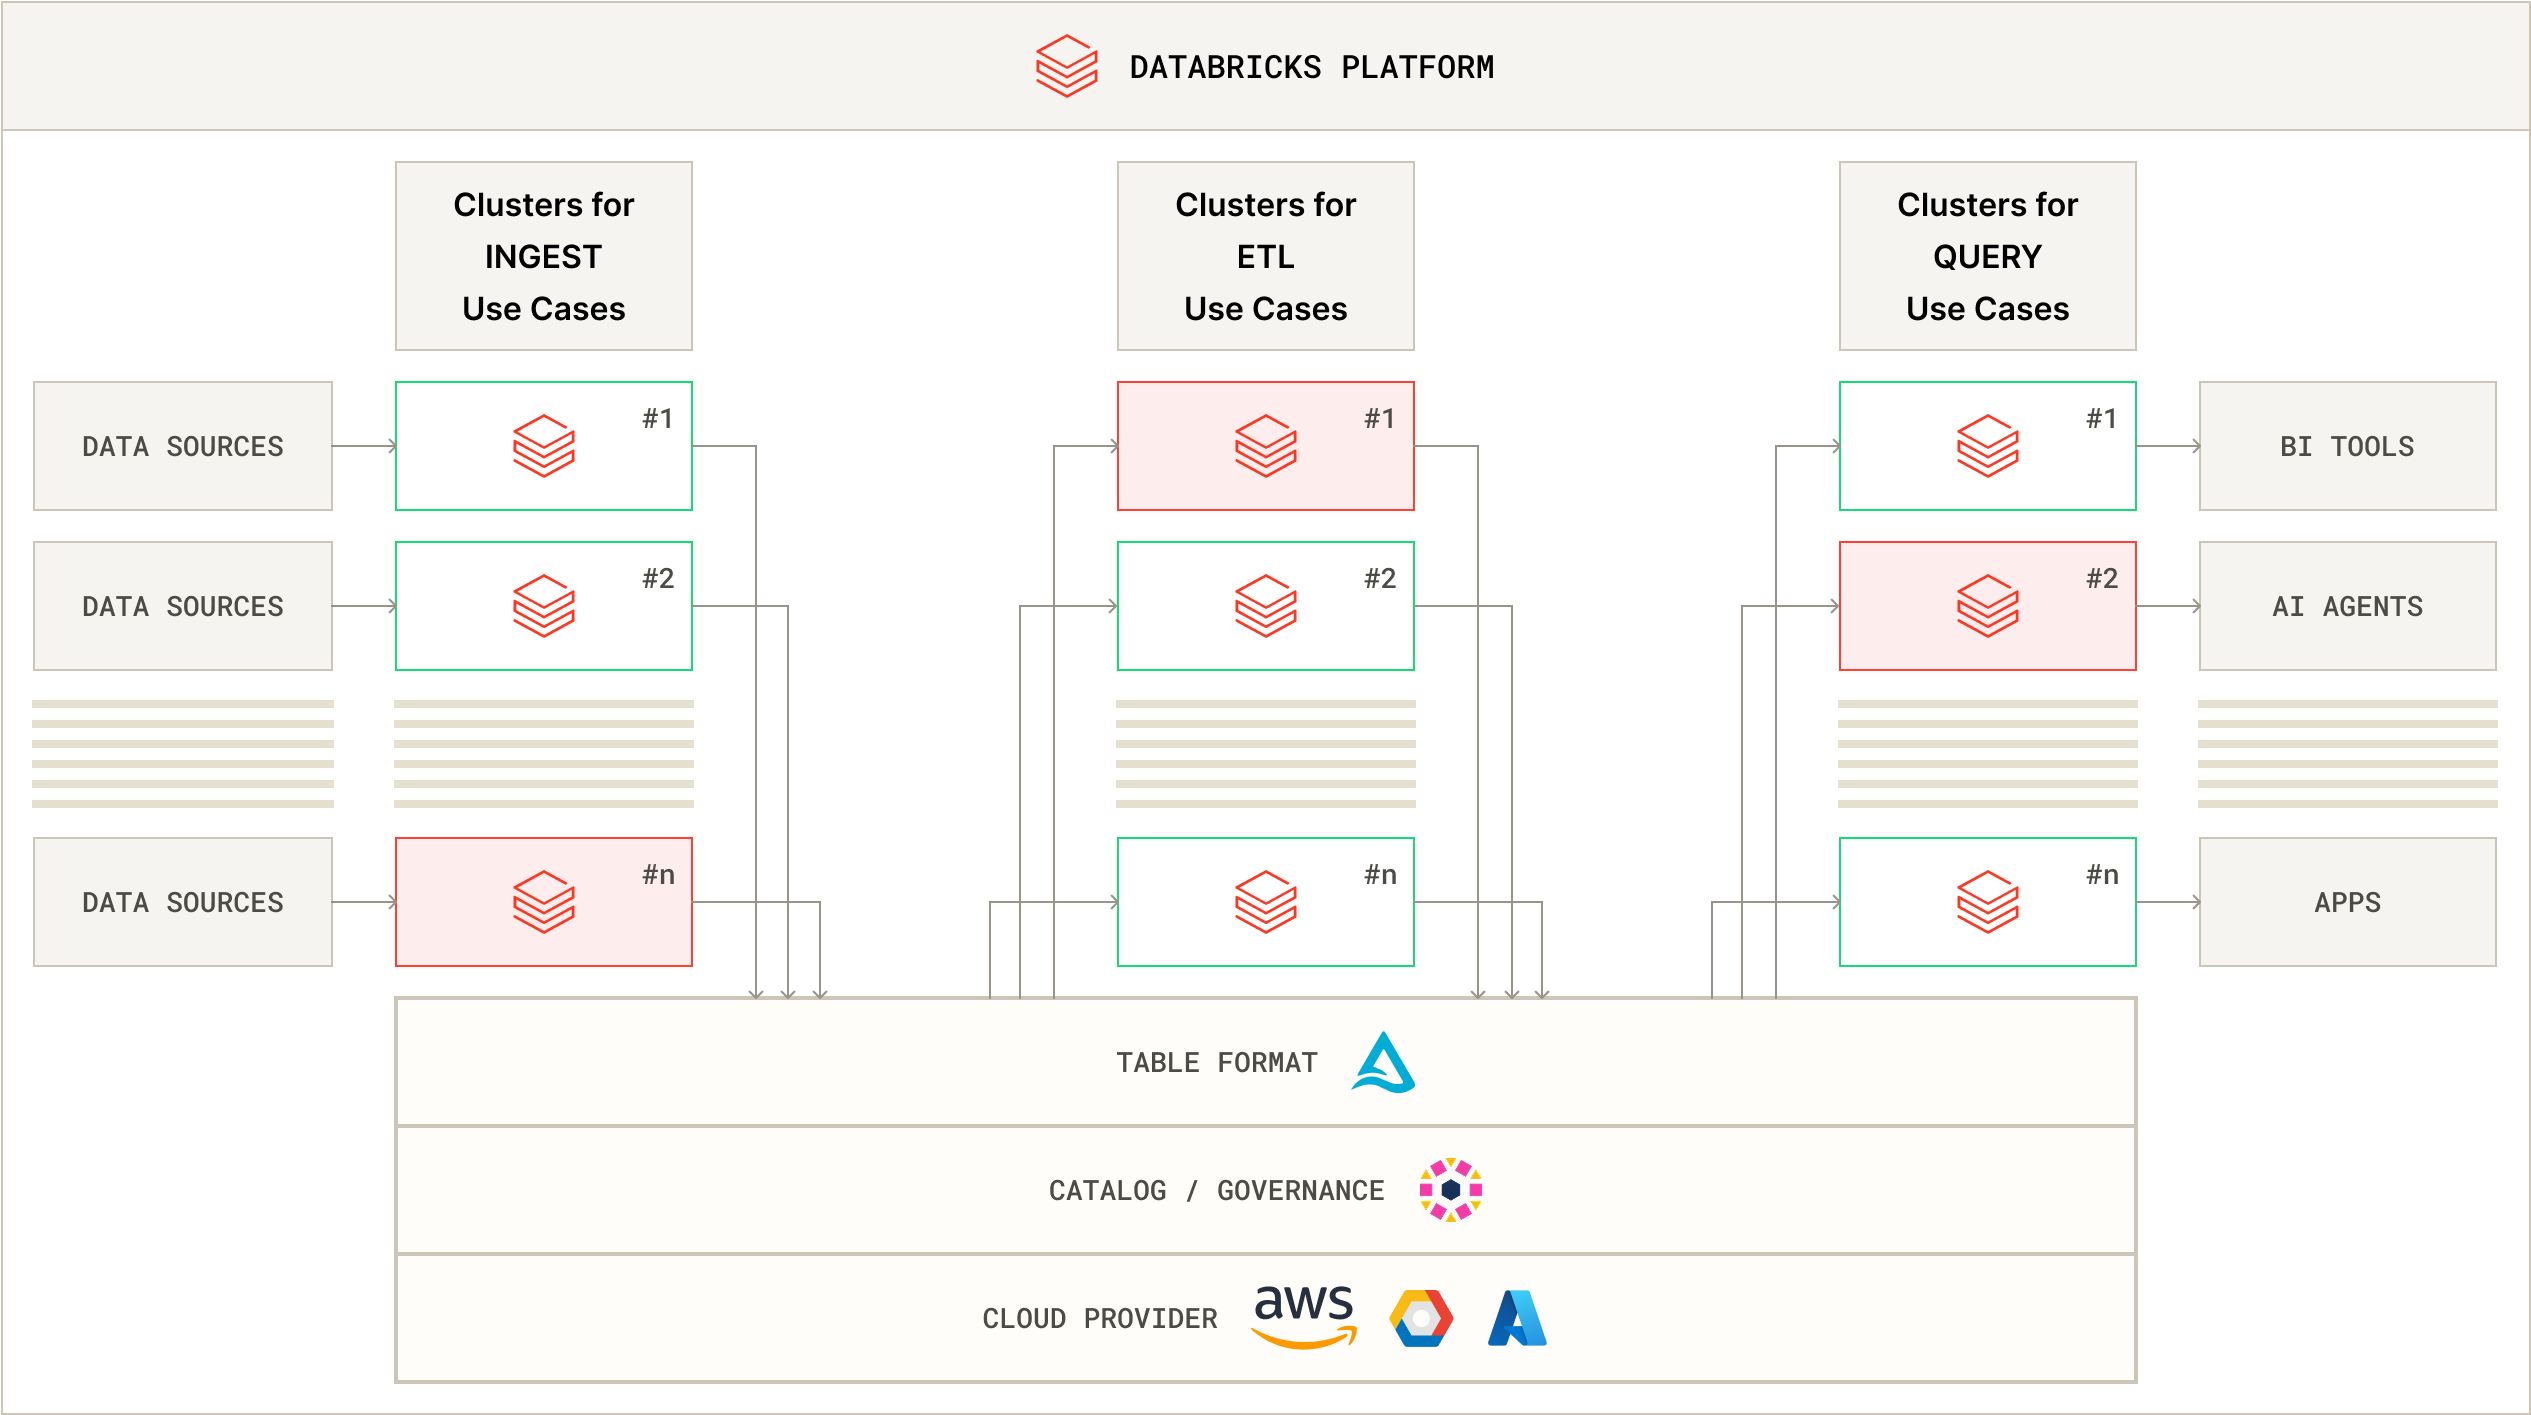Click the BI TOOLS box
2531x1415 pixels.
pyautogui.click(x=2347, y=446)
